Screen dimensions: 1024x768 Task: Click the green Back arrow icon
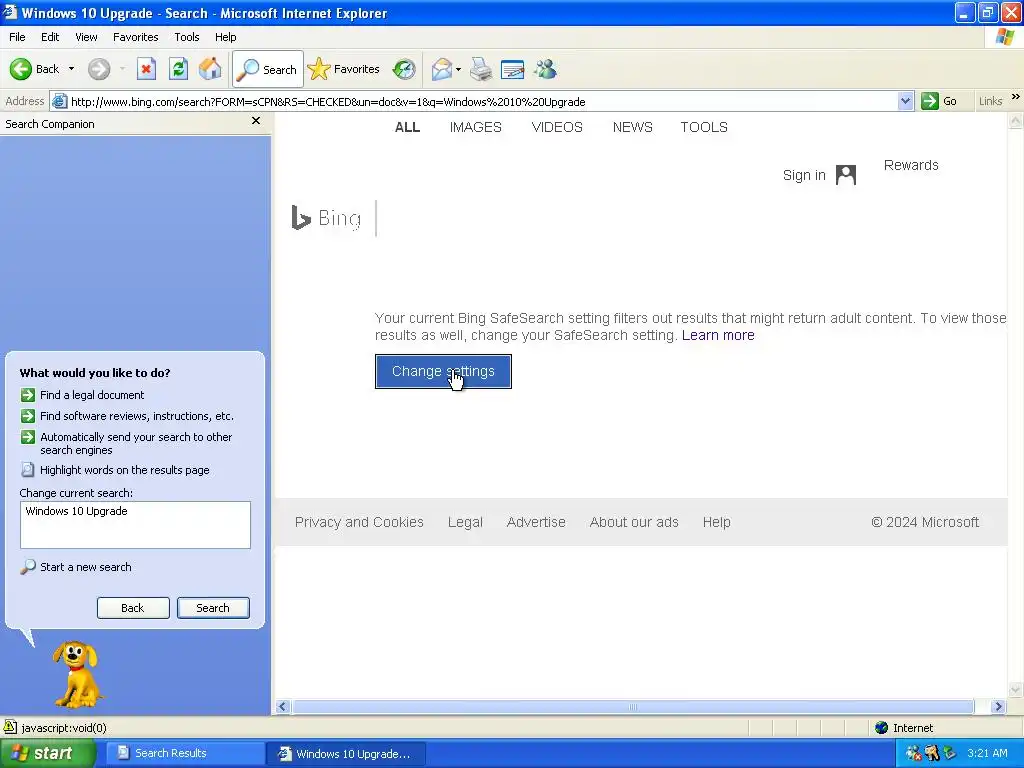21,69
